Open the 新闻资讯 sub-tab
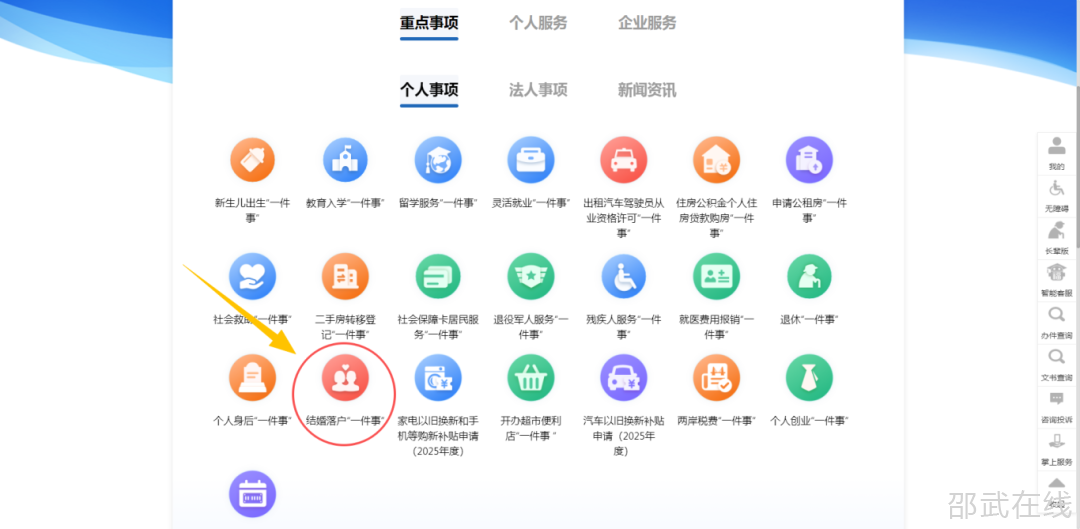 coord(647,90)
